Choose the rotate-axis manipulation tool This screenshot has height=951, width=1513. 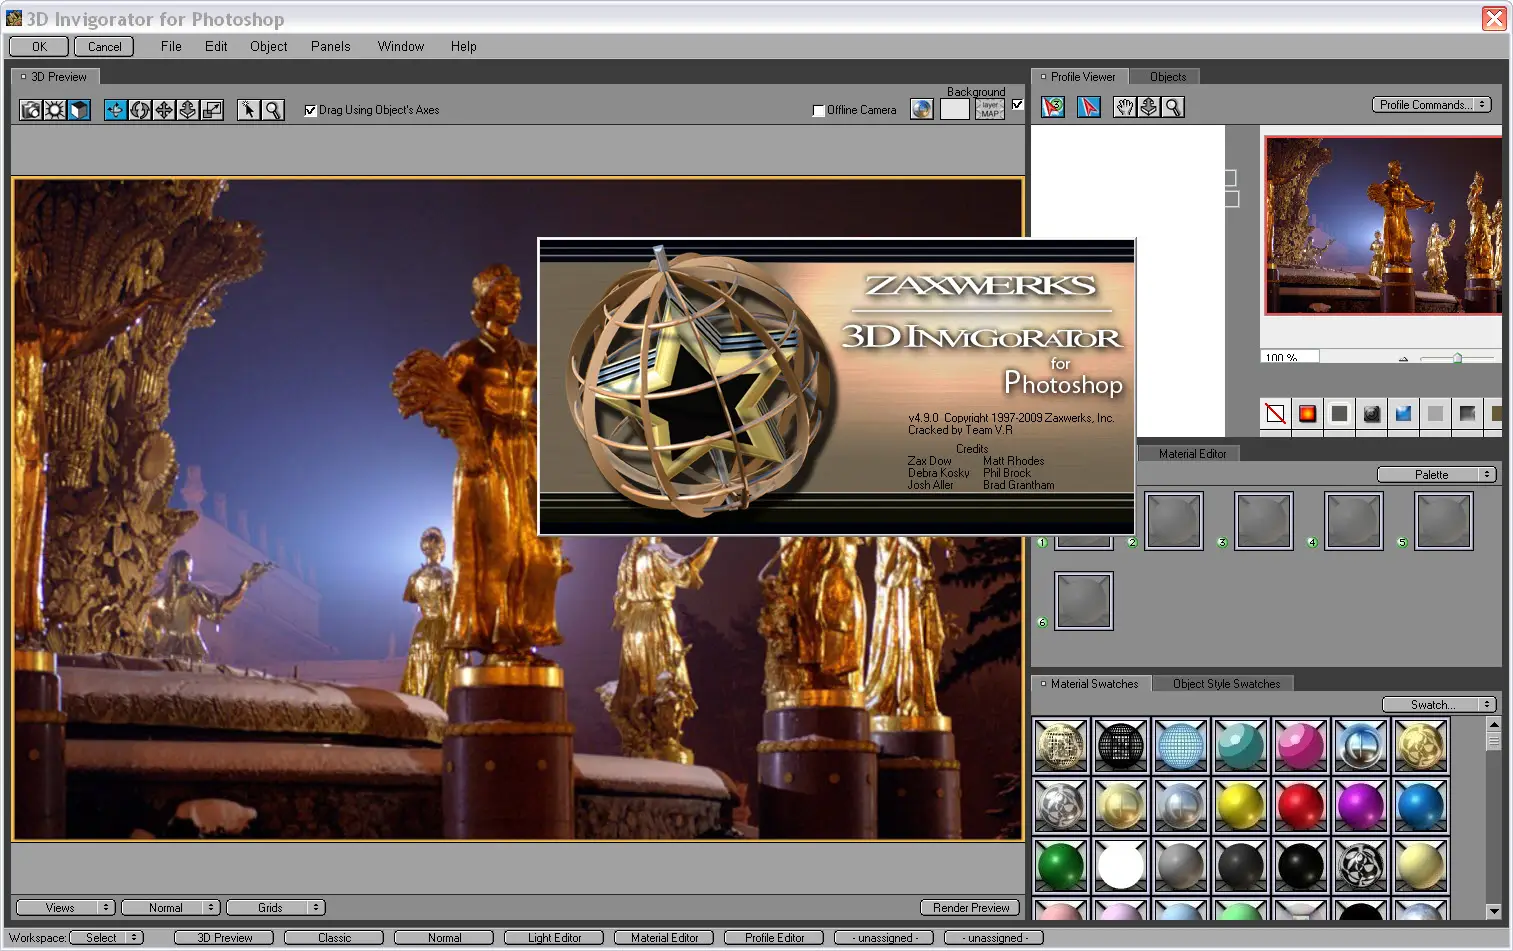(116, 110)
